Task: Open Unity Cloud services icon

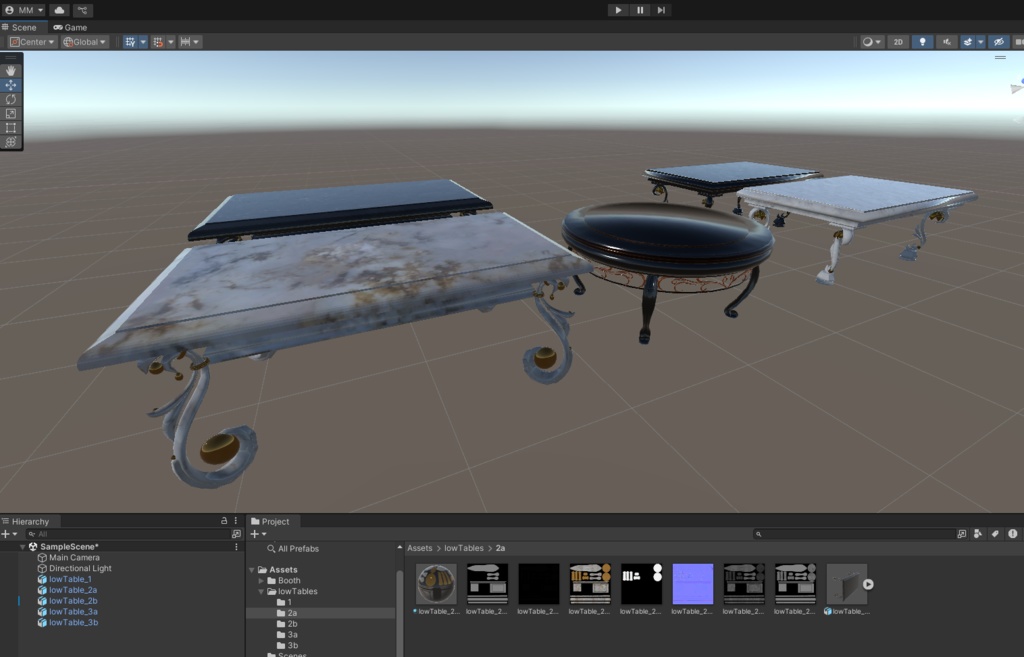Action: [59, 10]
